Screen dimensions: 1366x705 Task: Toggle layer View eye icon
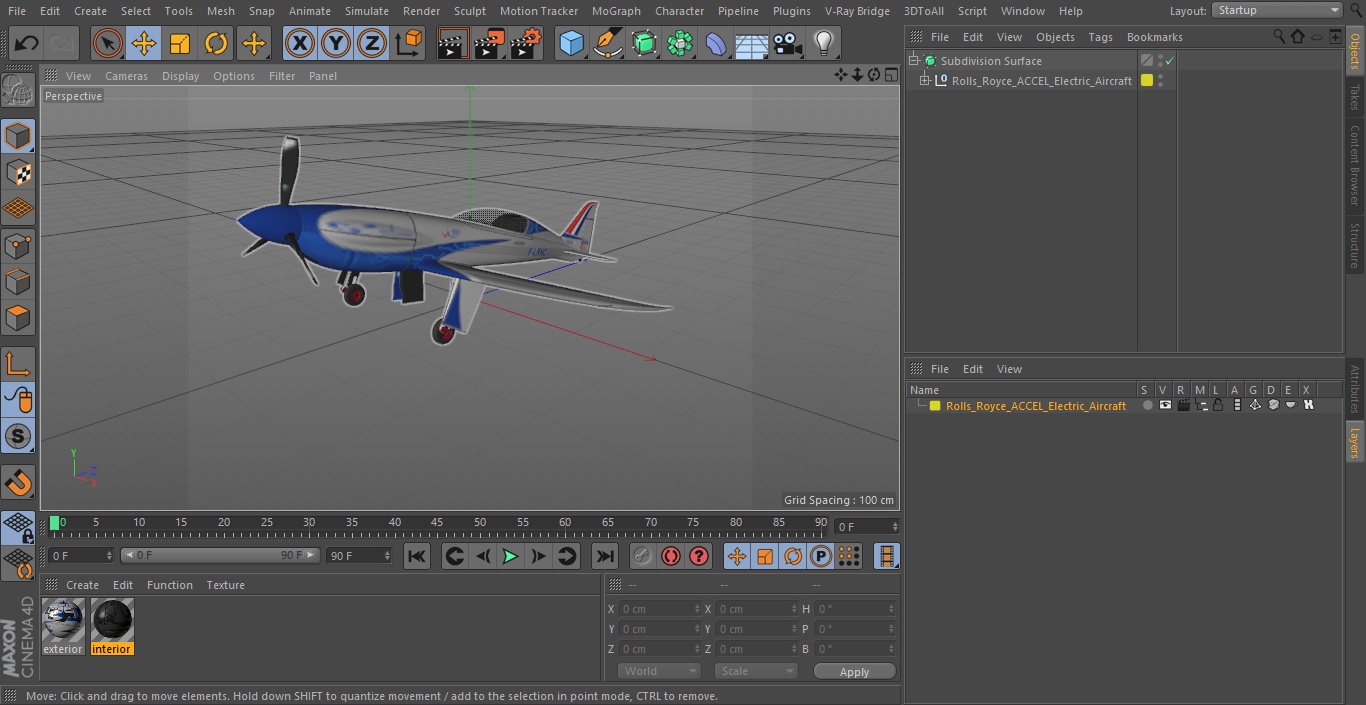point(1165,406)
